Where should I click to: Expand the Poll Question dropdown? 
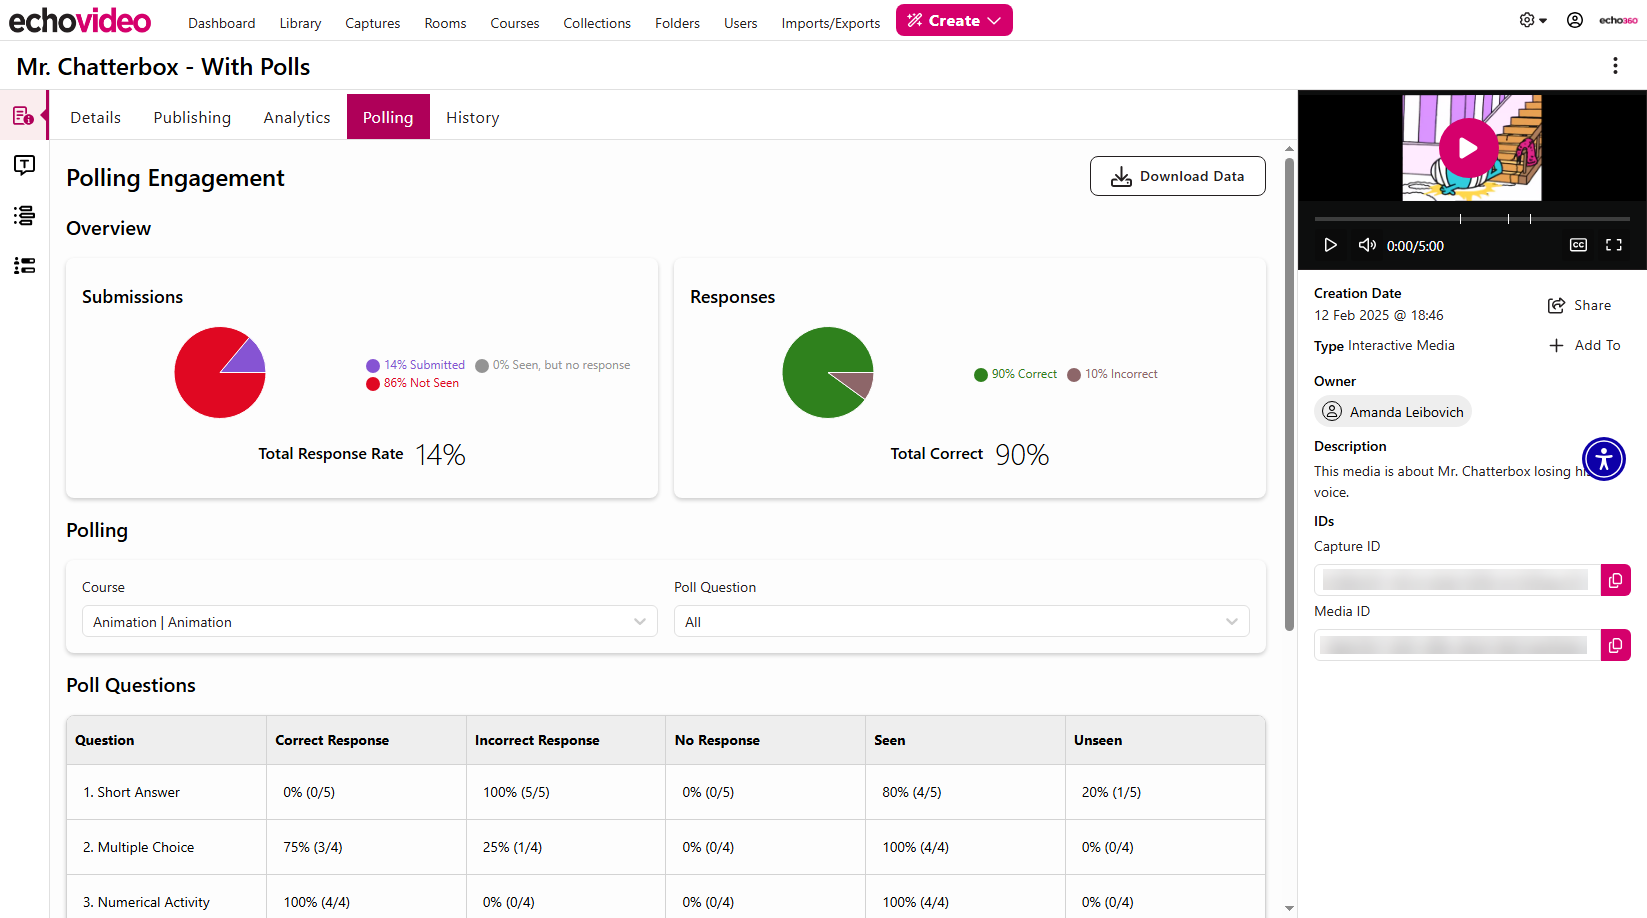[961, 622]
